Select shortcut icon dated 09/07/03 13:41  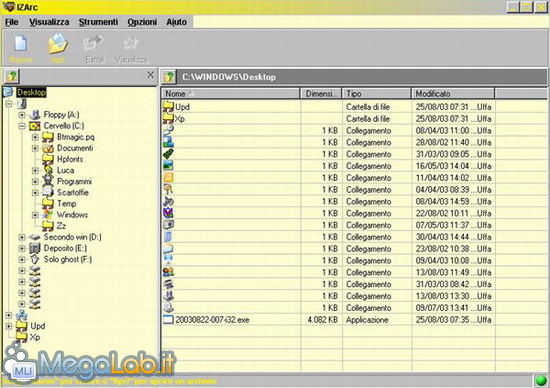tap(168, 308)
